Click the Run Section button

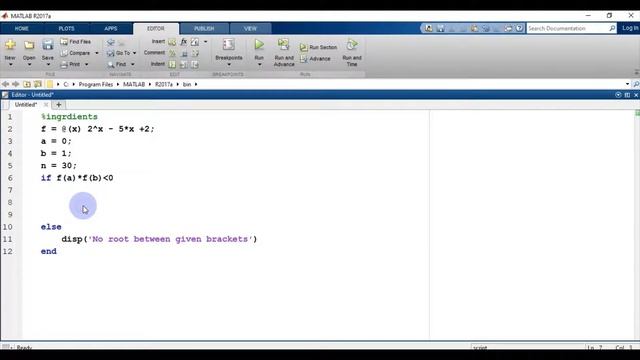[x=319, y=47]
